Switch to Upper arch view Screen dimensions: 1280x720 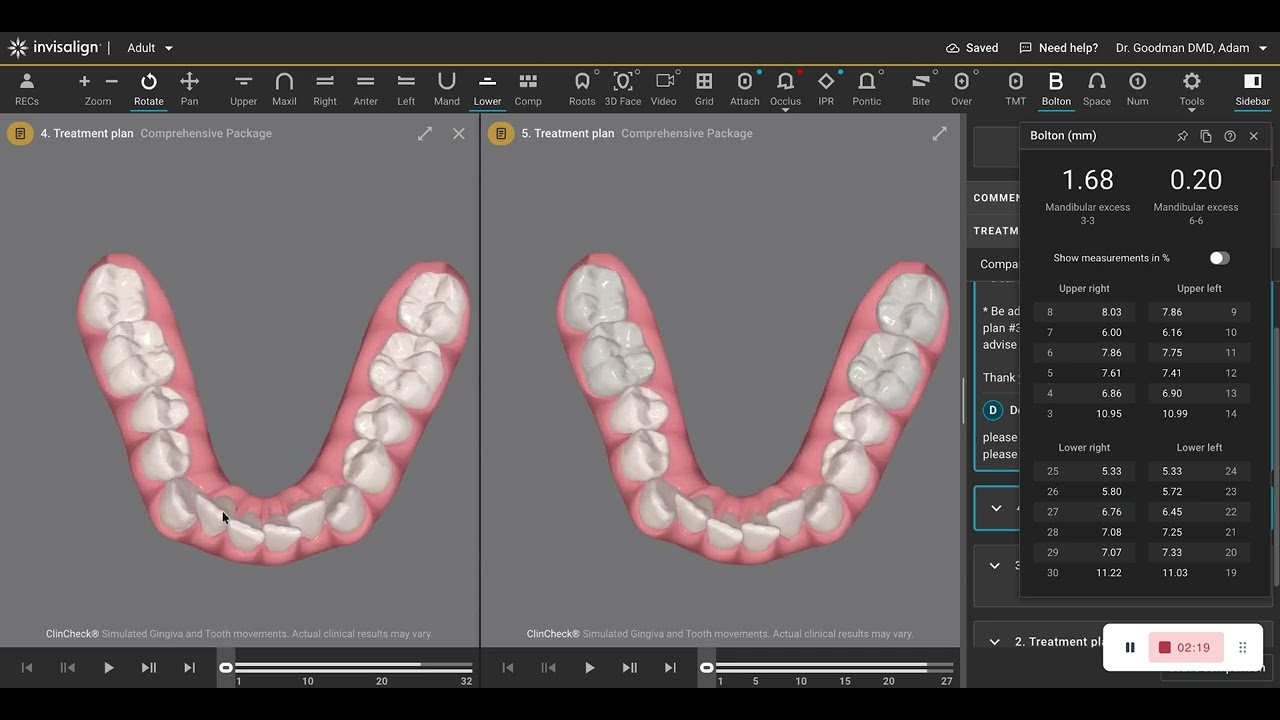pos(243,88)
